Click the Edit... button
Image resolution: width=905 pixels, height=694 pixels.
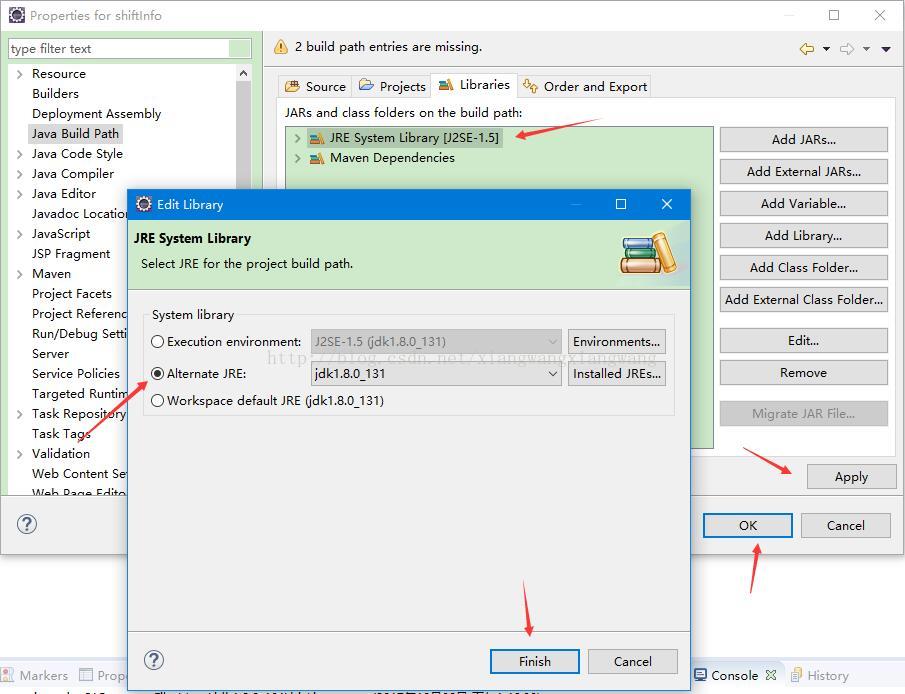pyautogui.click(x=803, y=341)
